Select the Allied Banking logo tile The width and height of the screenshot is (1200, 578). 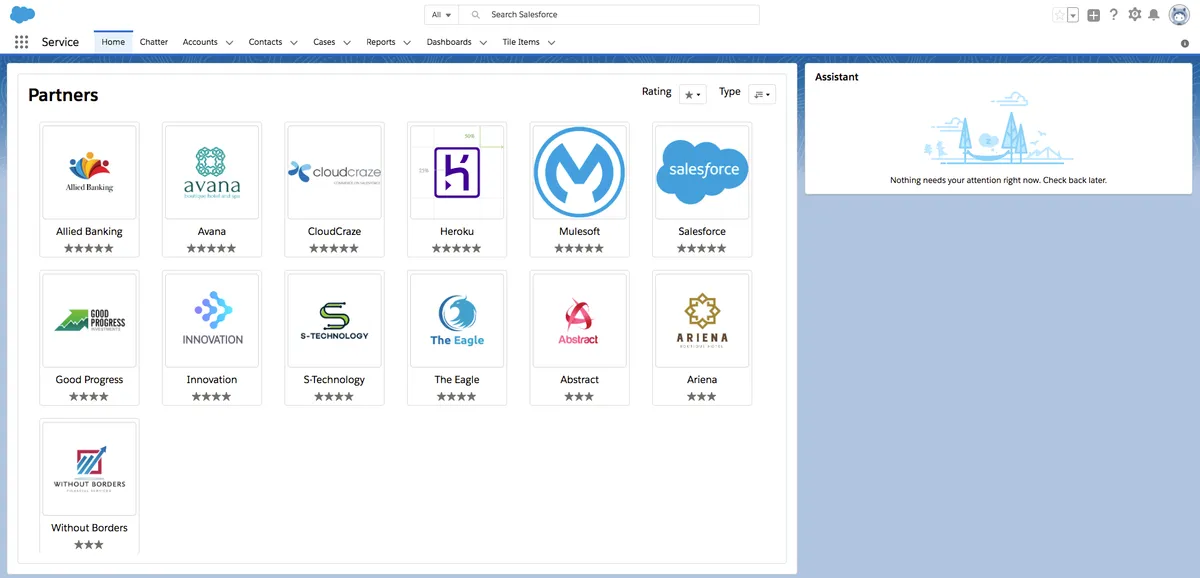click(x=90, y=172)
